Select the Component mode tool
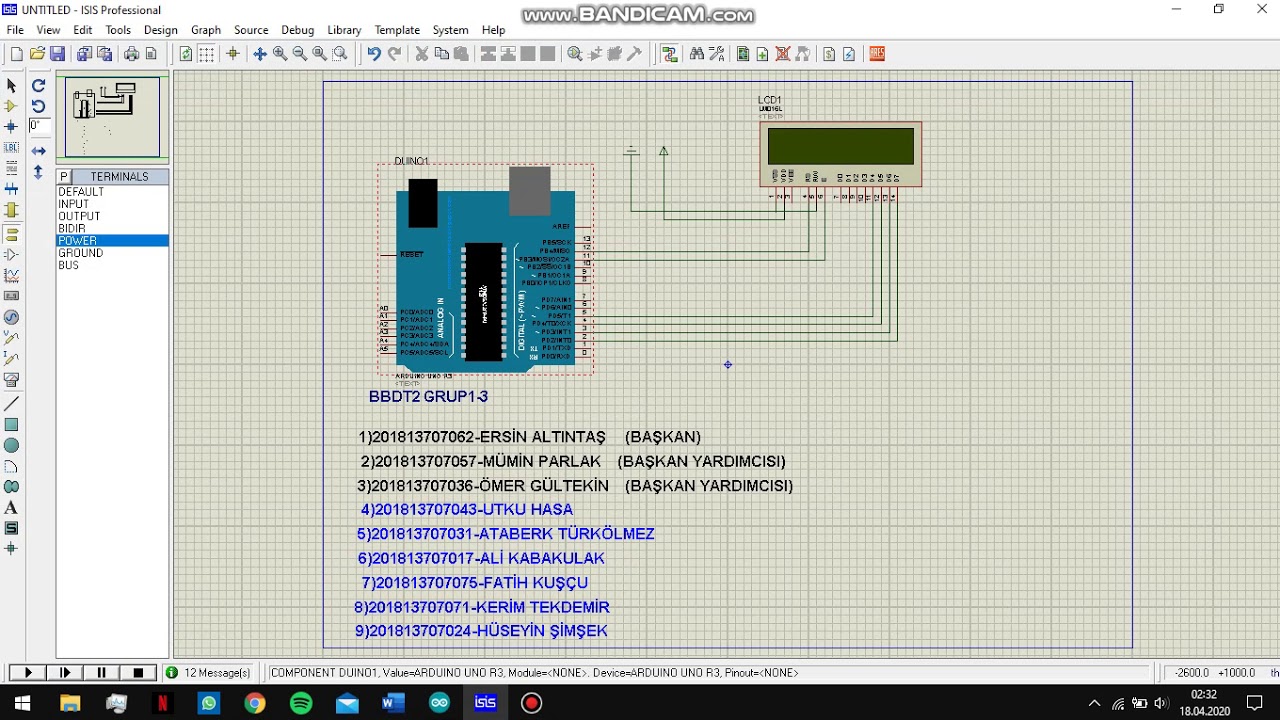 point(12,106)
